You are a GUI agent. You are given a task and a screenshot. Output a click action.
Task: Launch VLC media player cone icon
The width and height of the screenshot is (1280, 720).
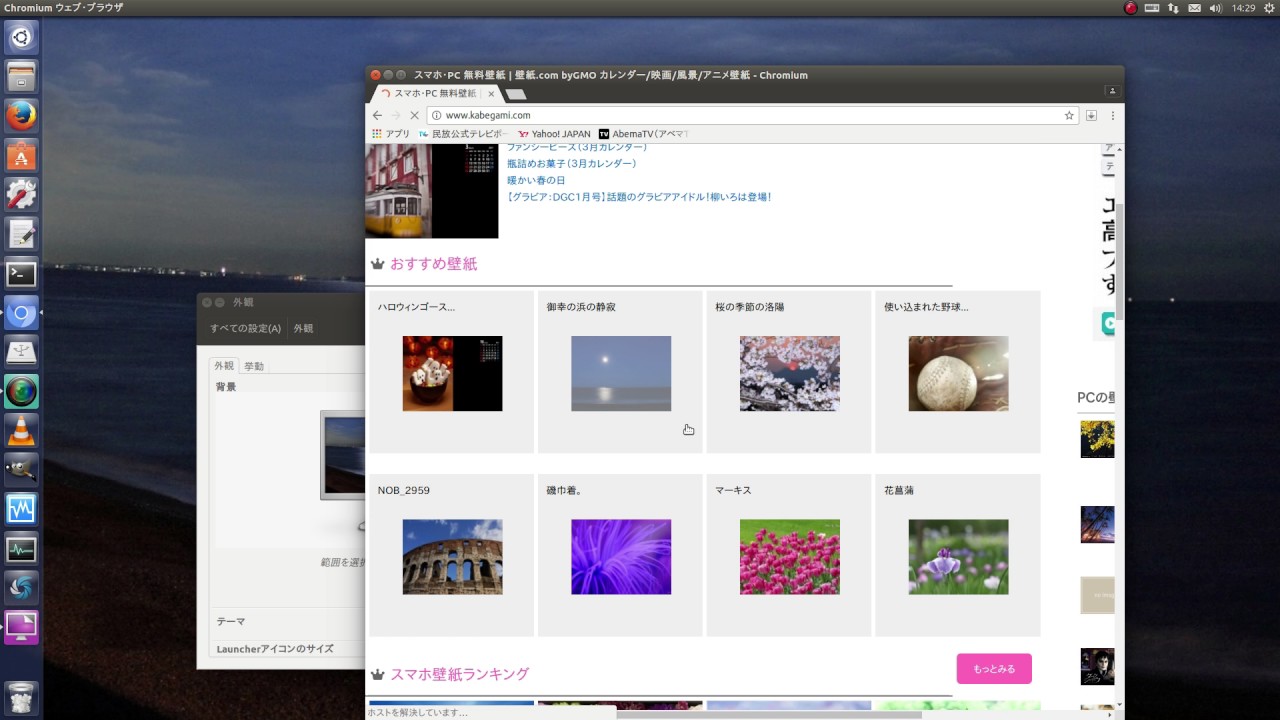click(21, 431)
